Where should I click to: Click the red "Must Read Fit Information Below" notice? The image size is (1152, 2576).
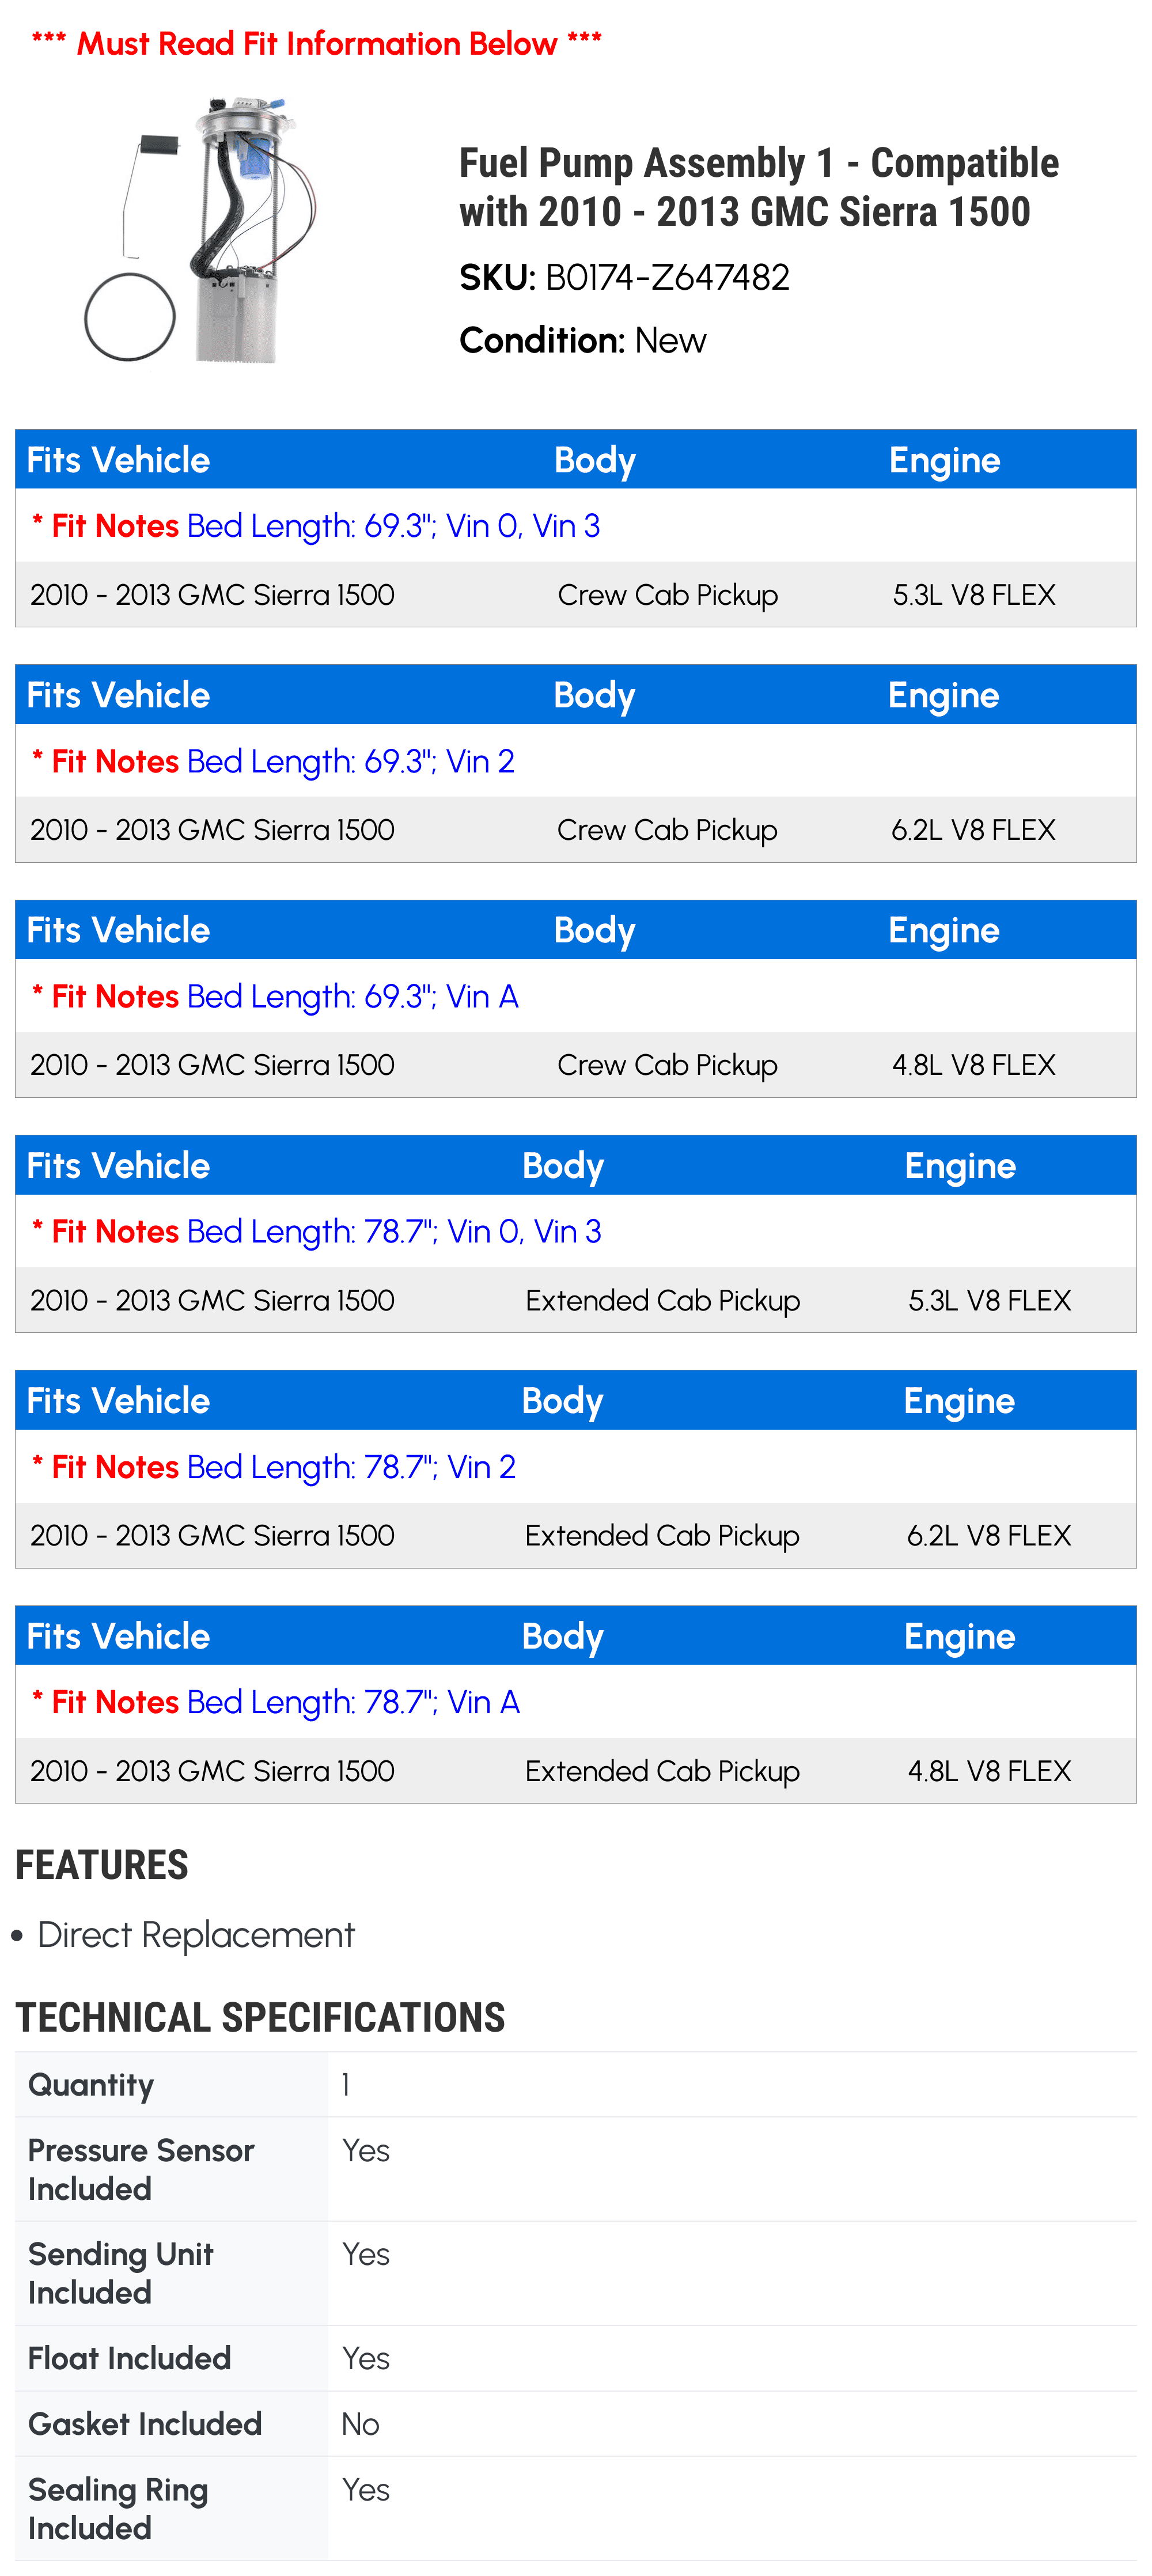316,44
